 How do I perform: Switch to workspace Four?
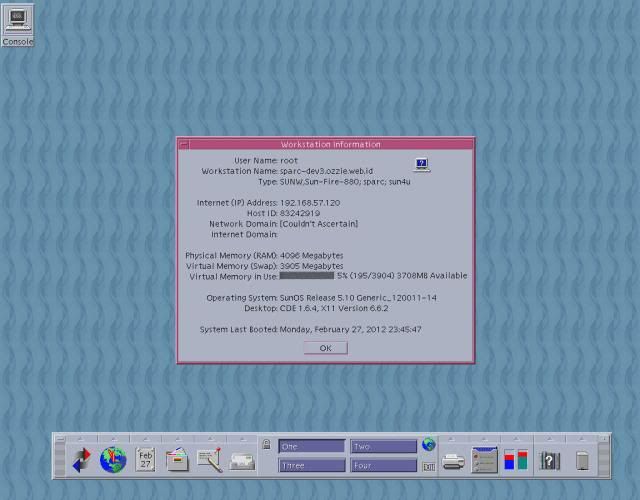pos(384,465)
